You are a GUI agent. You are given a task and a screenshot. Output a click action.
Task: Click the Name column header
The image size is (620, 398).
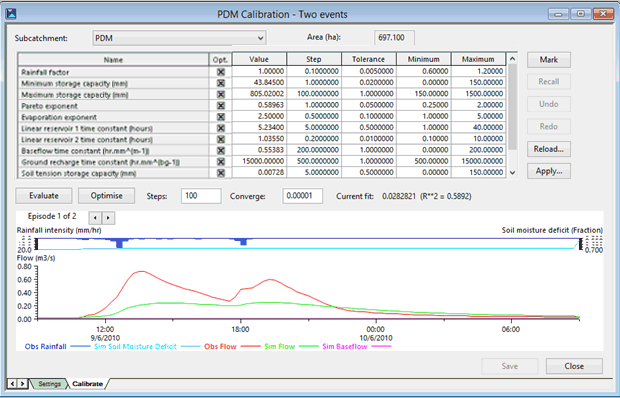click(x=113, y=60)
